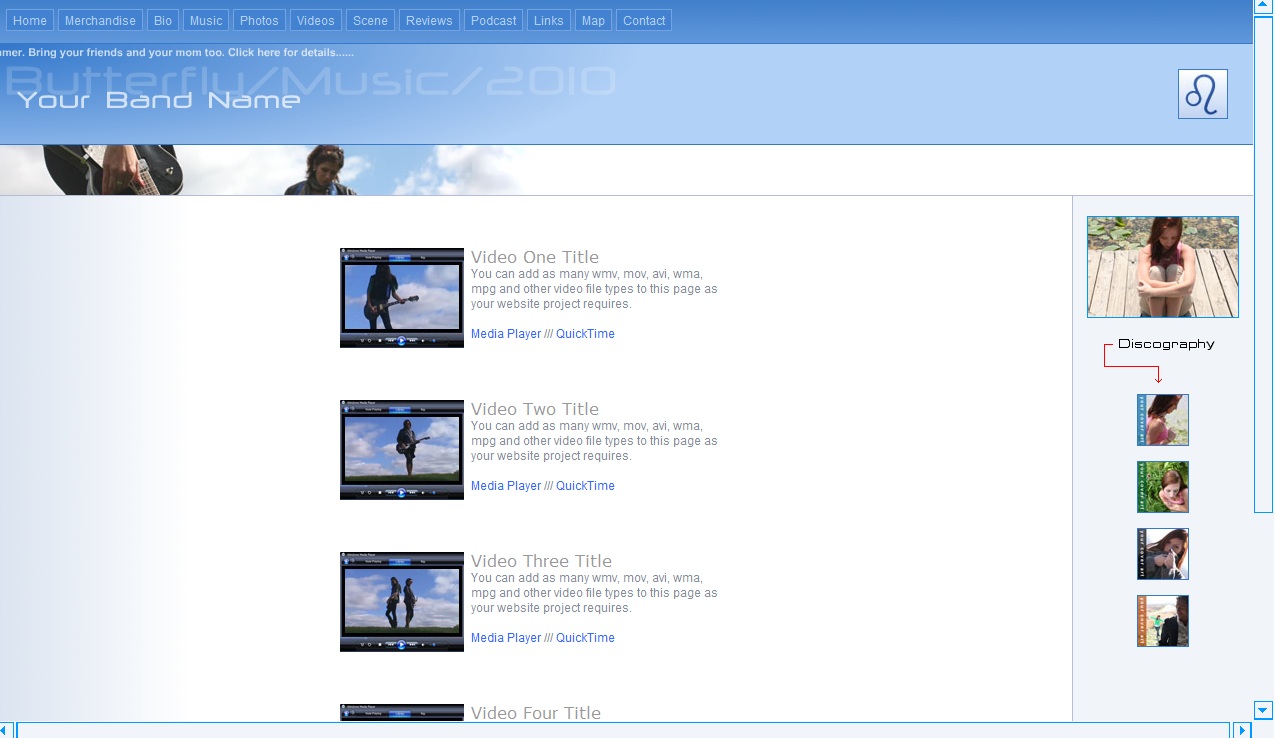
Task: Click the Video Two Title heading
Action: pyautogui.click(x=535, y=409)
